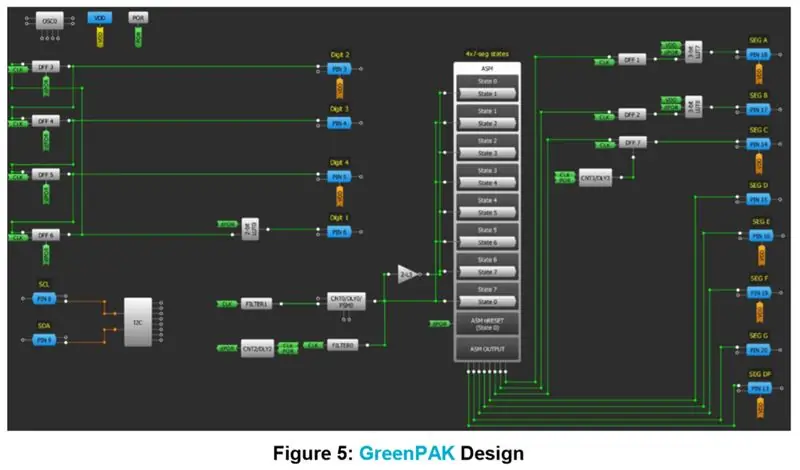
Task: Click the blue VDD block
Action: coord(99,18)
